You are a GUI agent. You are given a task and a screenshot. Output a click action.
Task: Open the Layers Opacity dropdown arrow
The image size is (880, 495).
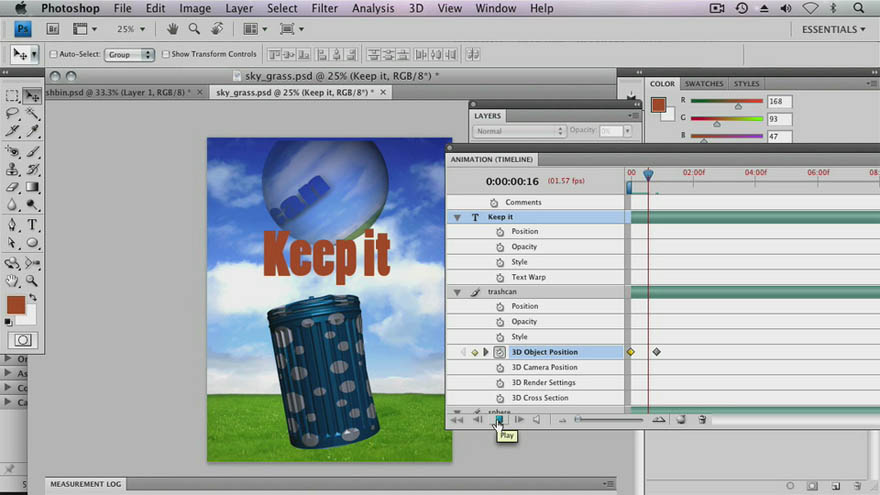[627, 131]
